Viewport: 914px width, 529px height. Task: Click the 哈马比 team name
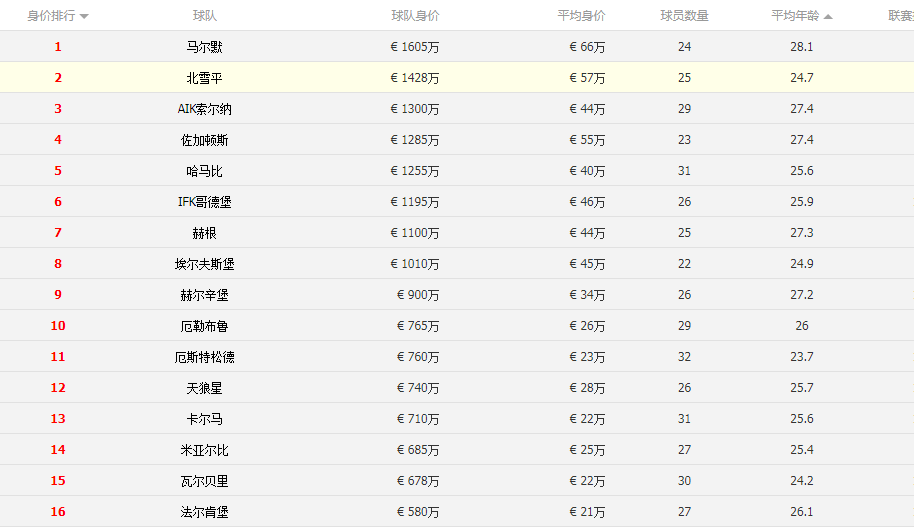204,171
